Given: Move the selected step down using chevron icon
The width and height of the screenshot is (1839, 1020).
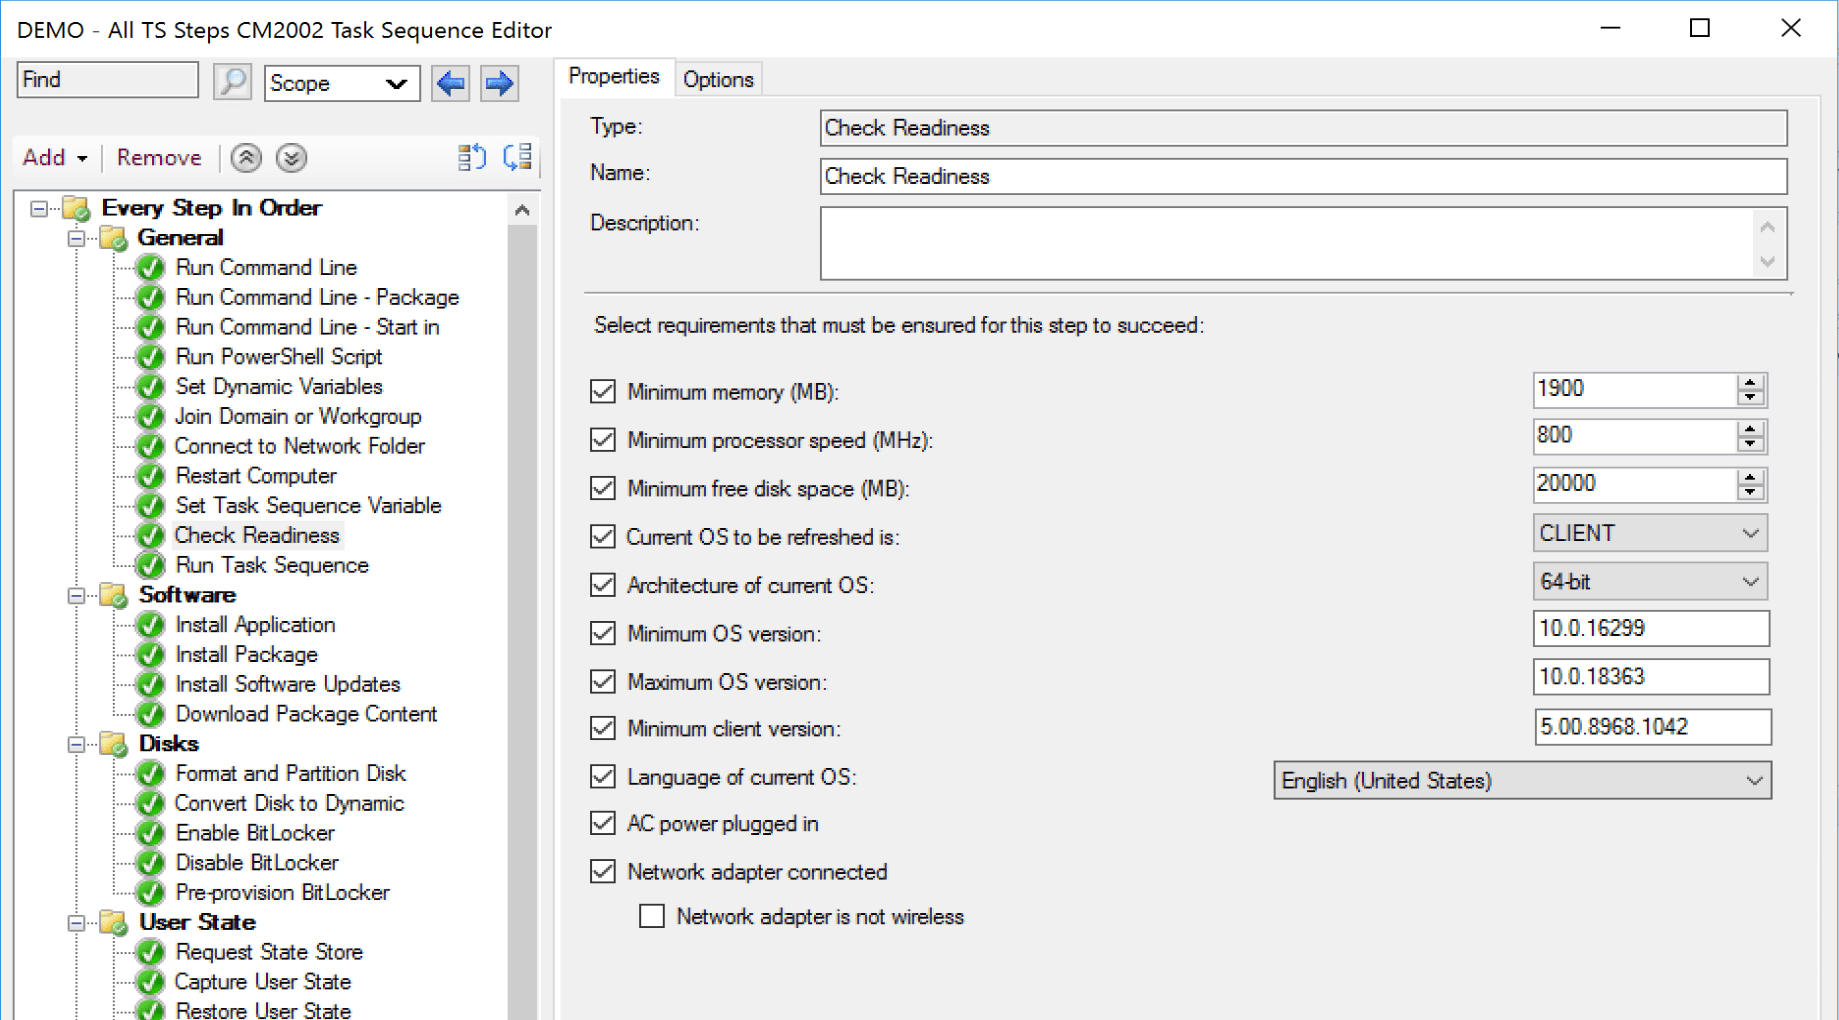Looking at the screenshot, I should tap(291, 158).
